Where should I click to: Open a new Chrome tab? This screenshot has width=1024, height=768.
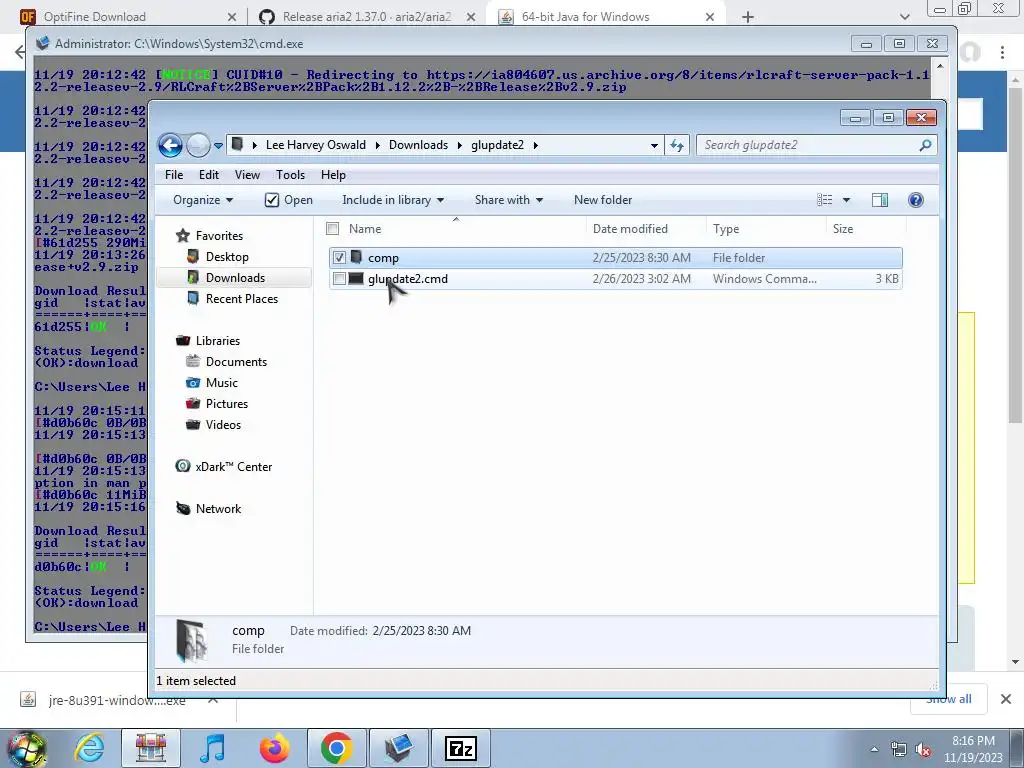748,17
